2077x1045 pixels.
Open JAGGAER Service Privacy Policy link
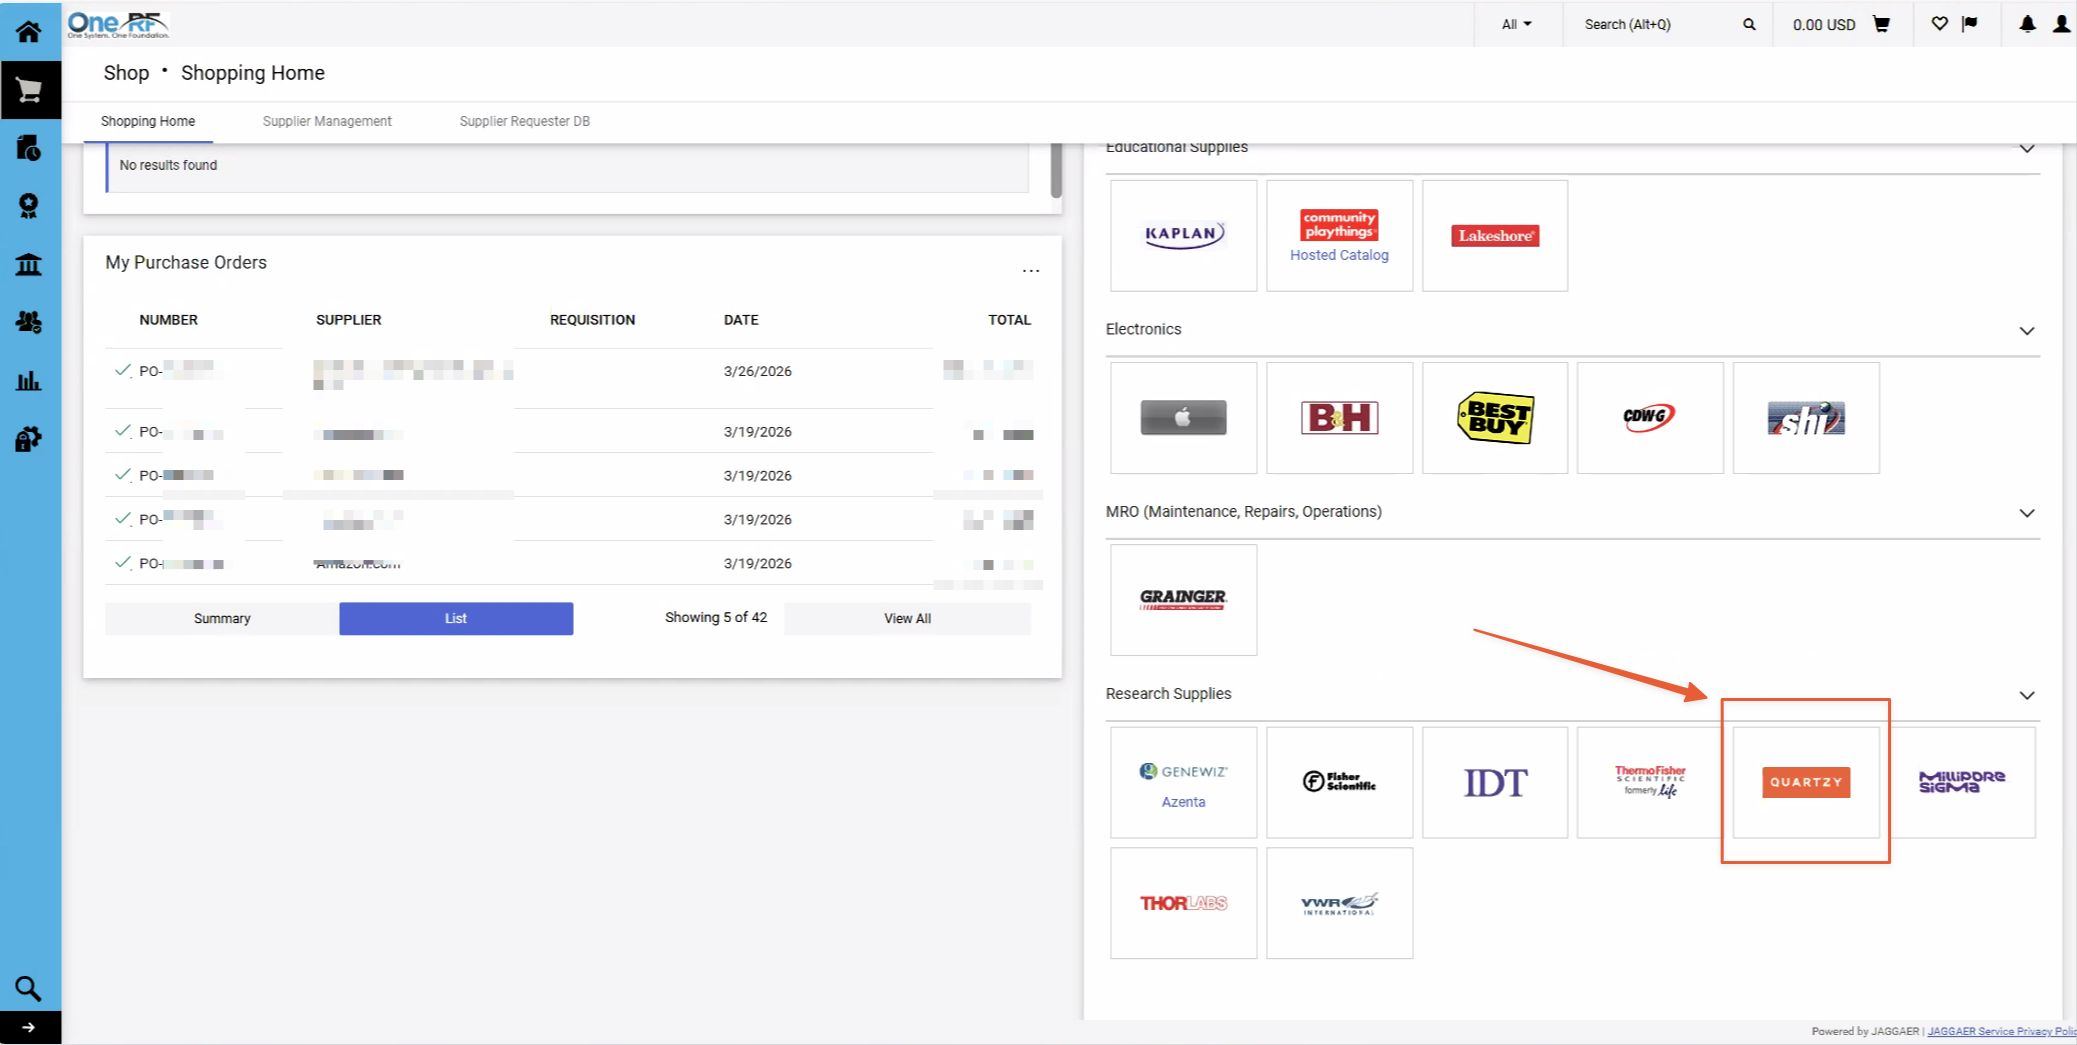[x=2001, y=1031]
